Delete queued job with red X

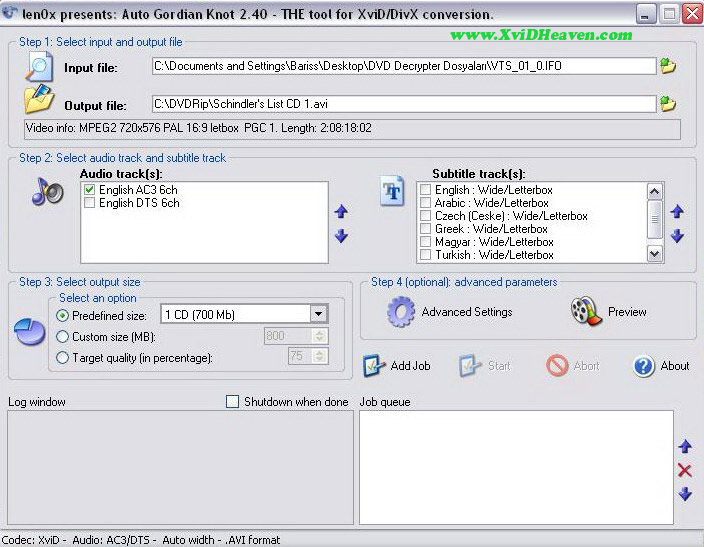pyautogui.click(x=685, y=470)
